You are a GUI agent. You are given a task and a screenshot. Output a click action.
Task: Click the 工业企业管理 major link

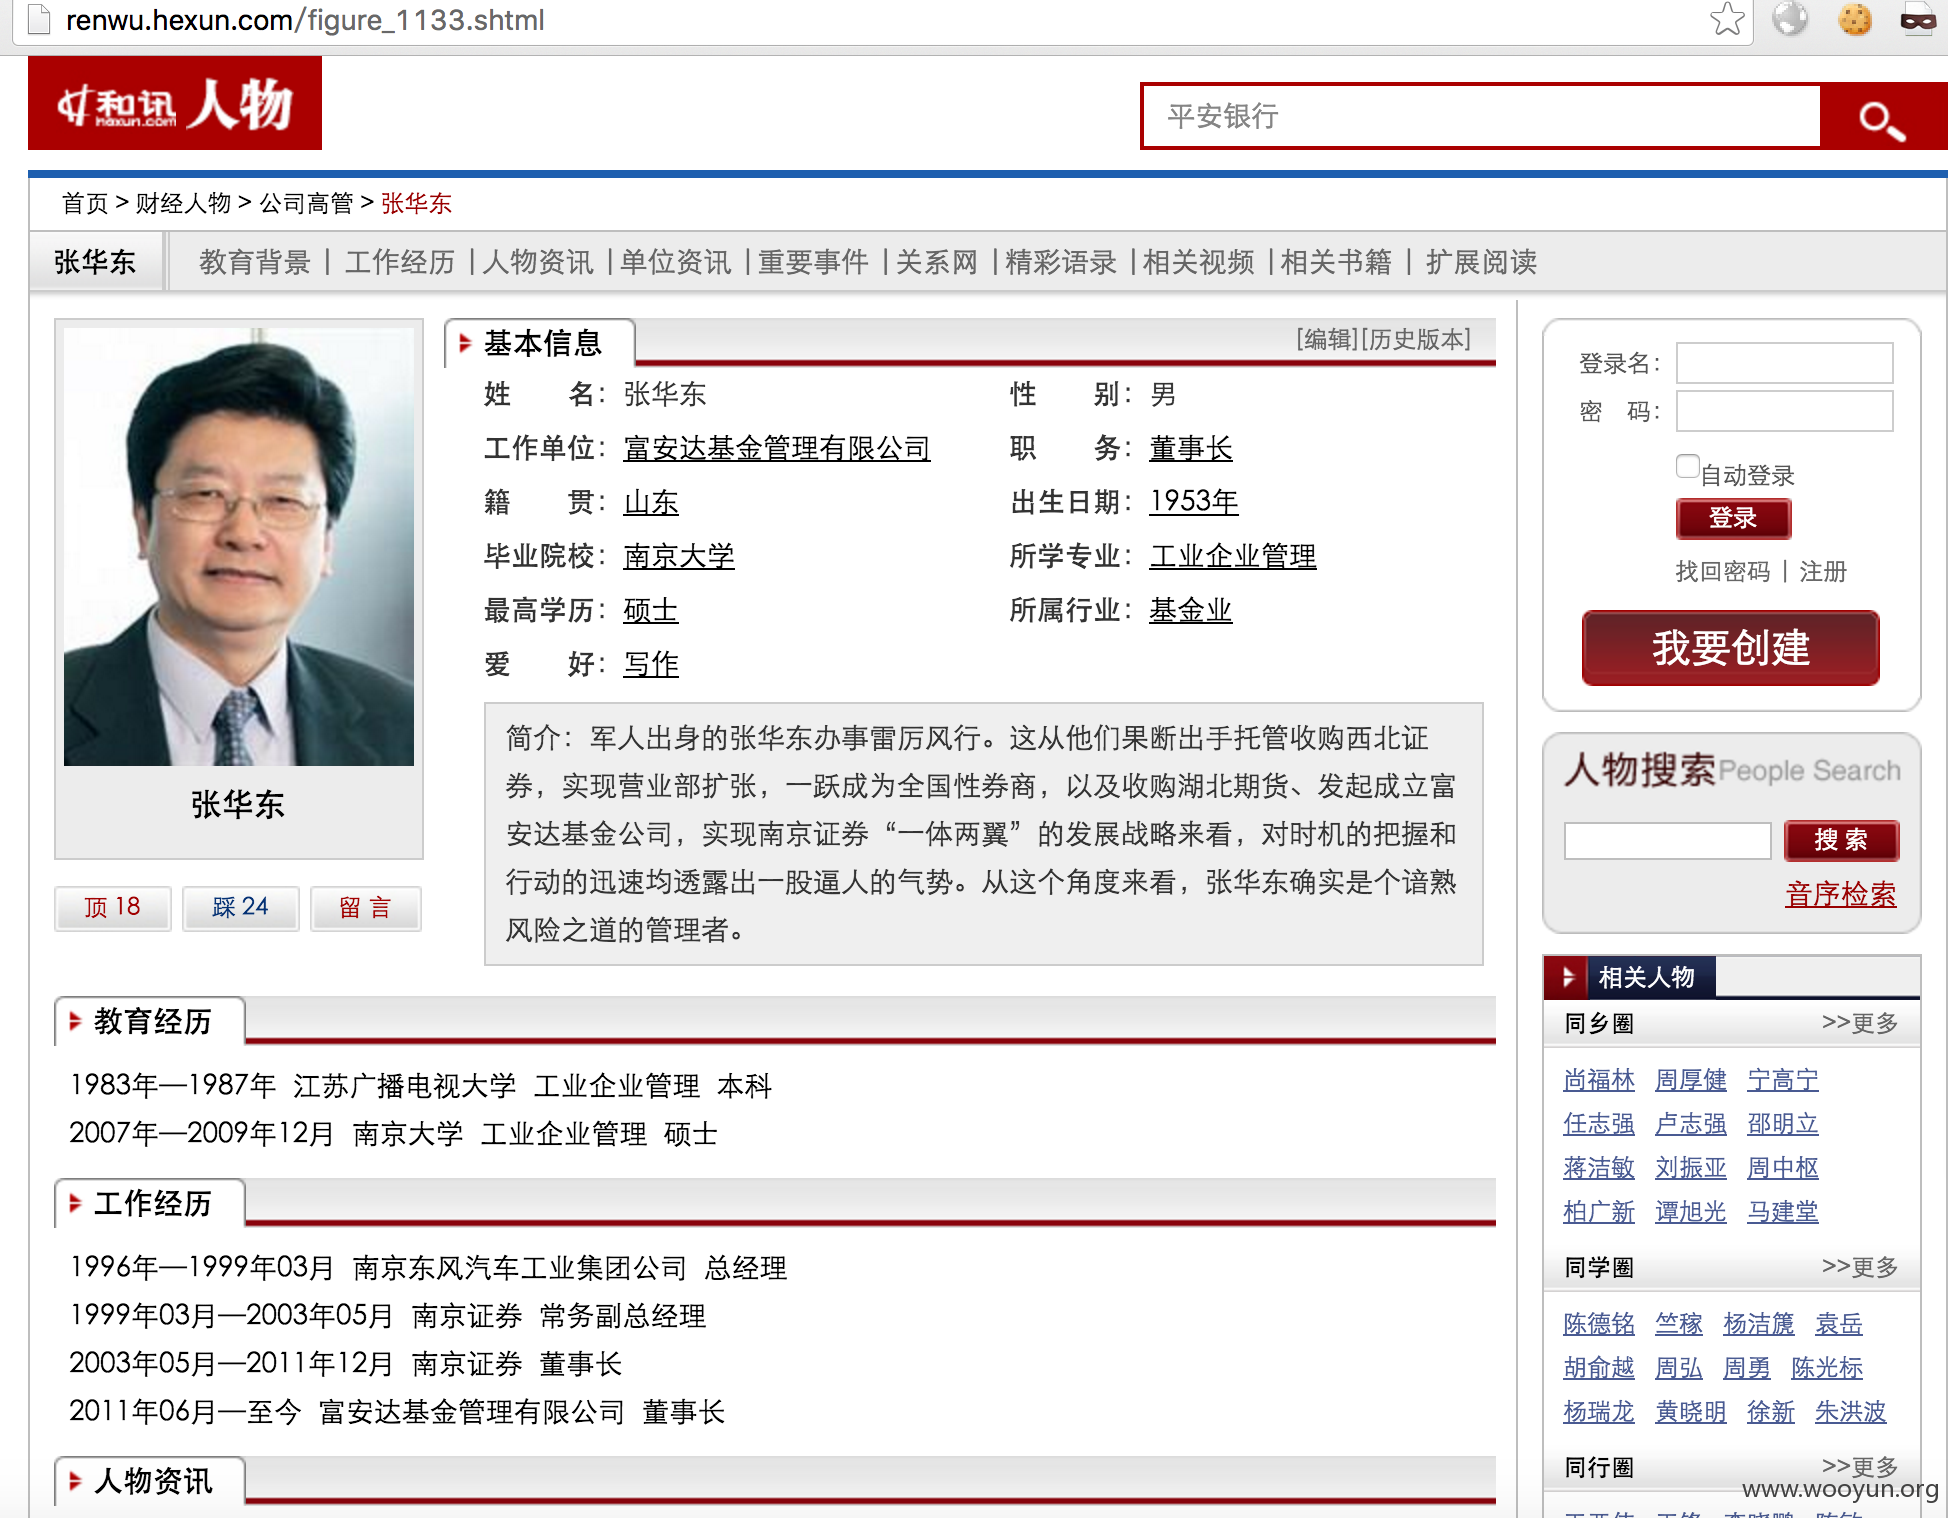[x=1233, y=556]
